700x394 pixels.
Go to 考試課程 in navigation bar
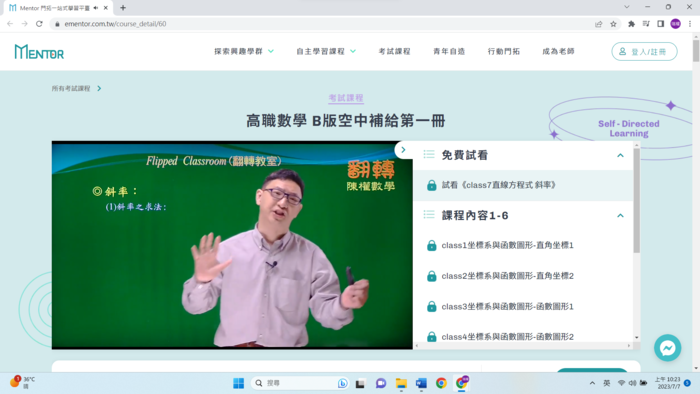click(x=394, y=51)
